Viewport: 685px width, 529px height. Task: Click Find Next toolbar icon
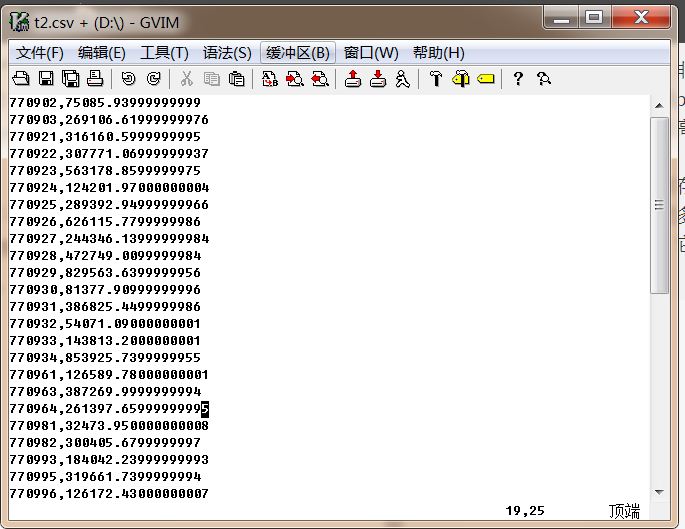click(294, 79)
